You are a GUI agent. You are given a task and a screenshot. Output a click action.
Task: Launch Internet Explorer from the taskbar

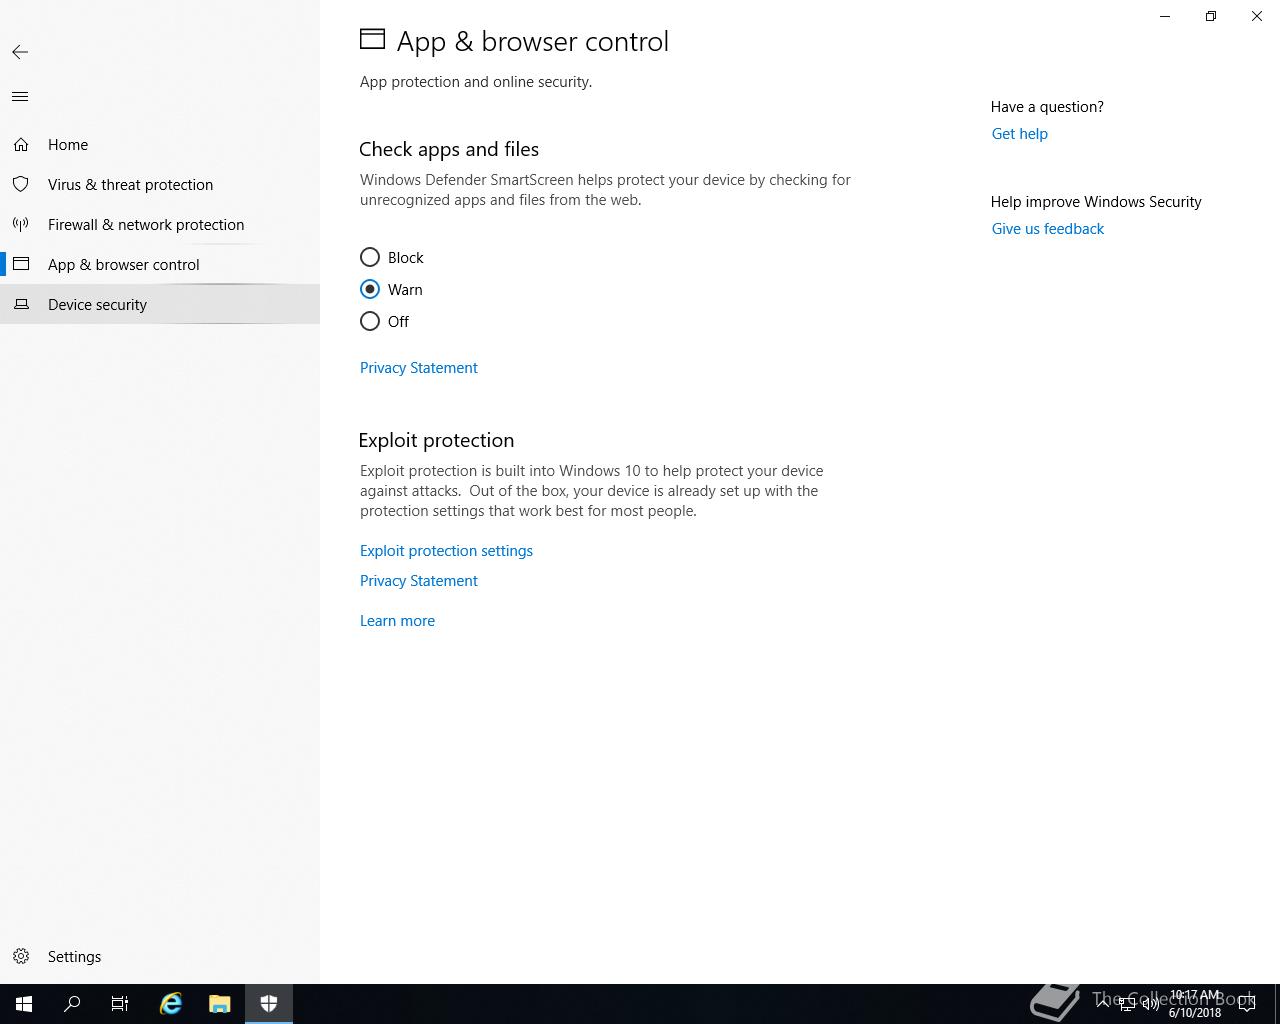point(171,1004)
